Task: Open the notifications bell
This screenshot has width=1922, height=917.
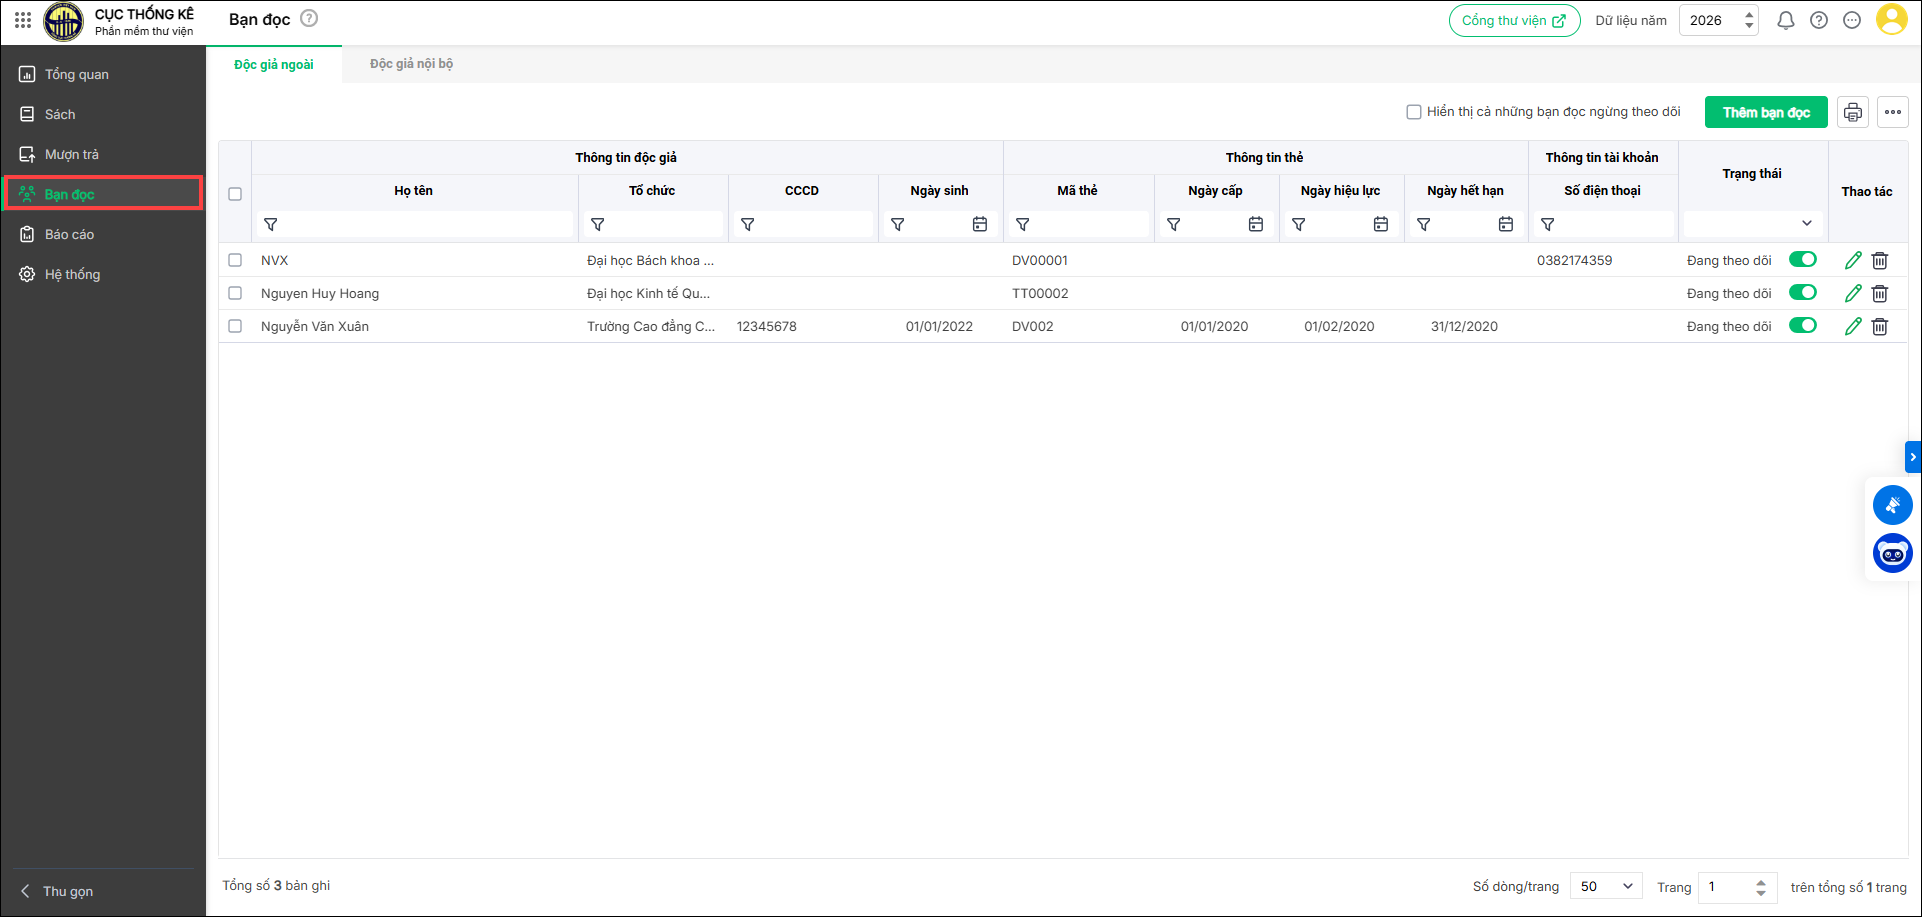Action: (x=1785, y=20)
